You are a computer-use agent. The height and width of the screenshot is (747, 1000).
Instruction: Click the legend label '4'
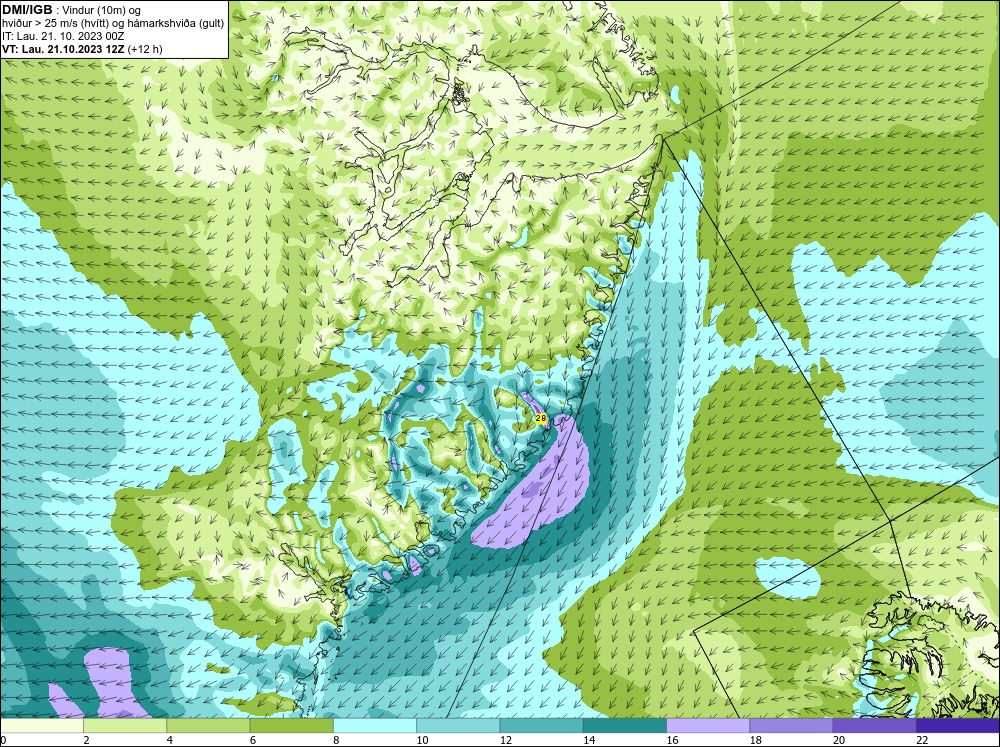tap(169, 740)
